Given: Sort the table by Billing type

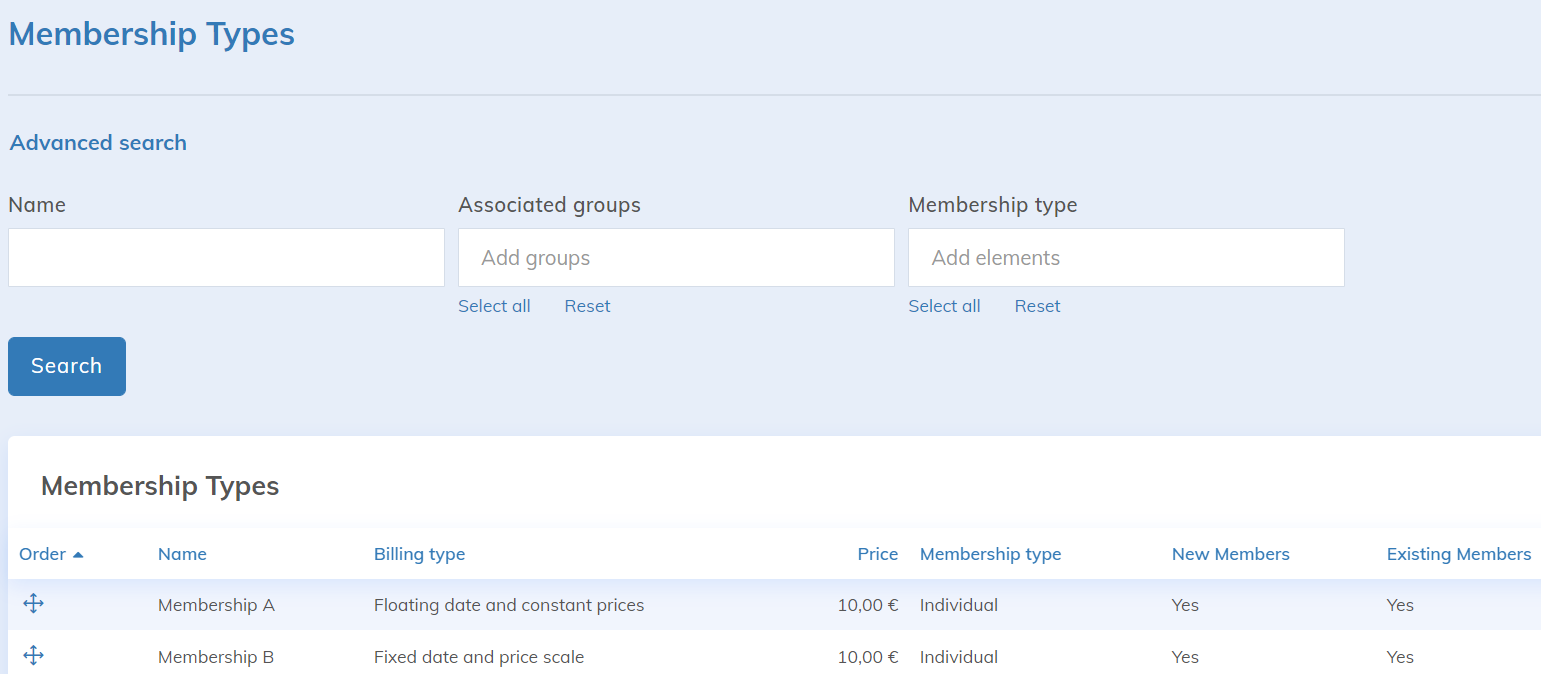Looking at the screenshot, I should pos(419,554).
